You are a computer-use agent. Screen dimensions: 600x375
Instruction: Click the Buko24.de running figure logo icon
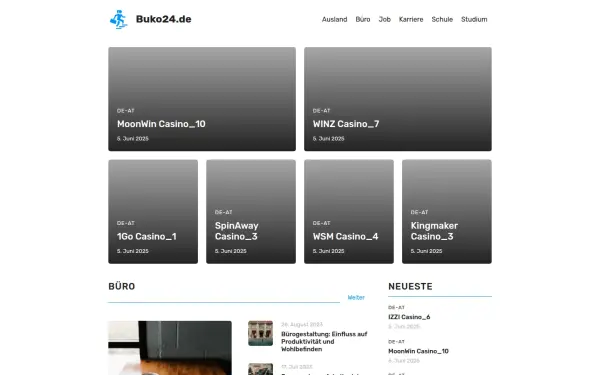119,19
